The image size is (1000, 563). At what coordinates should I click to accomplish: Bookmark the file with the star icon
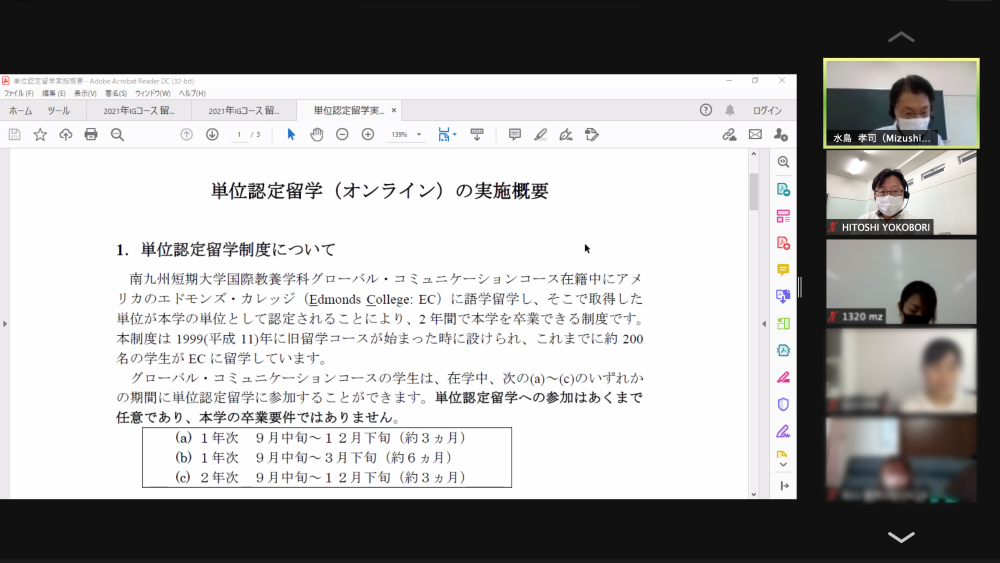coord(40,134)
